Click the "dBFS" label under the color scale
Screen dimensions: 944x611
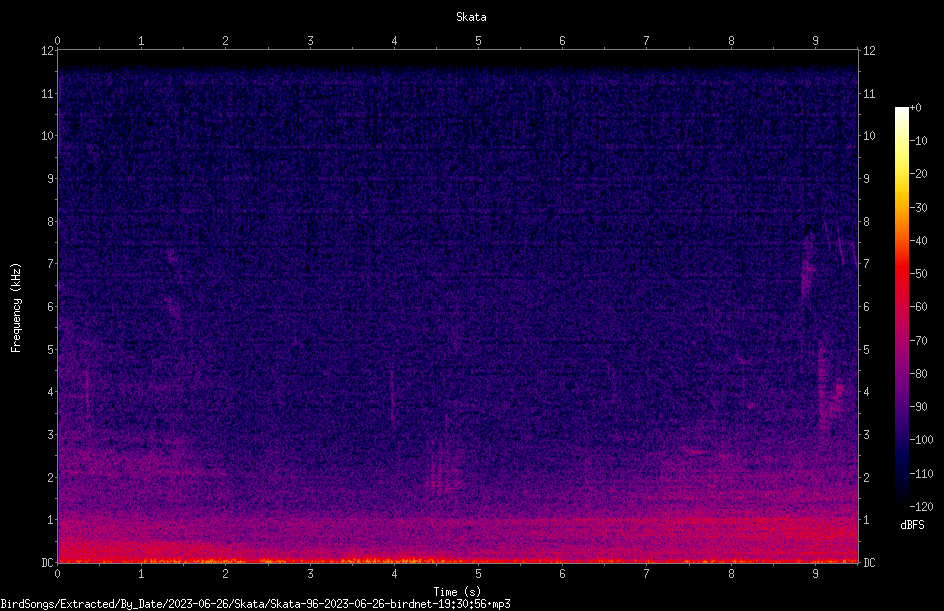912,525
